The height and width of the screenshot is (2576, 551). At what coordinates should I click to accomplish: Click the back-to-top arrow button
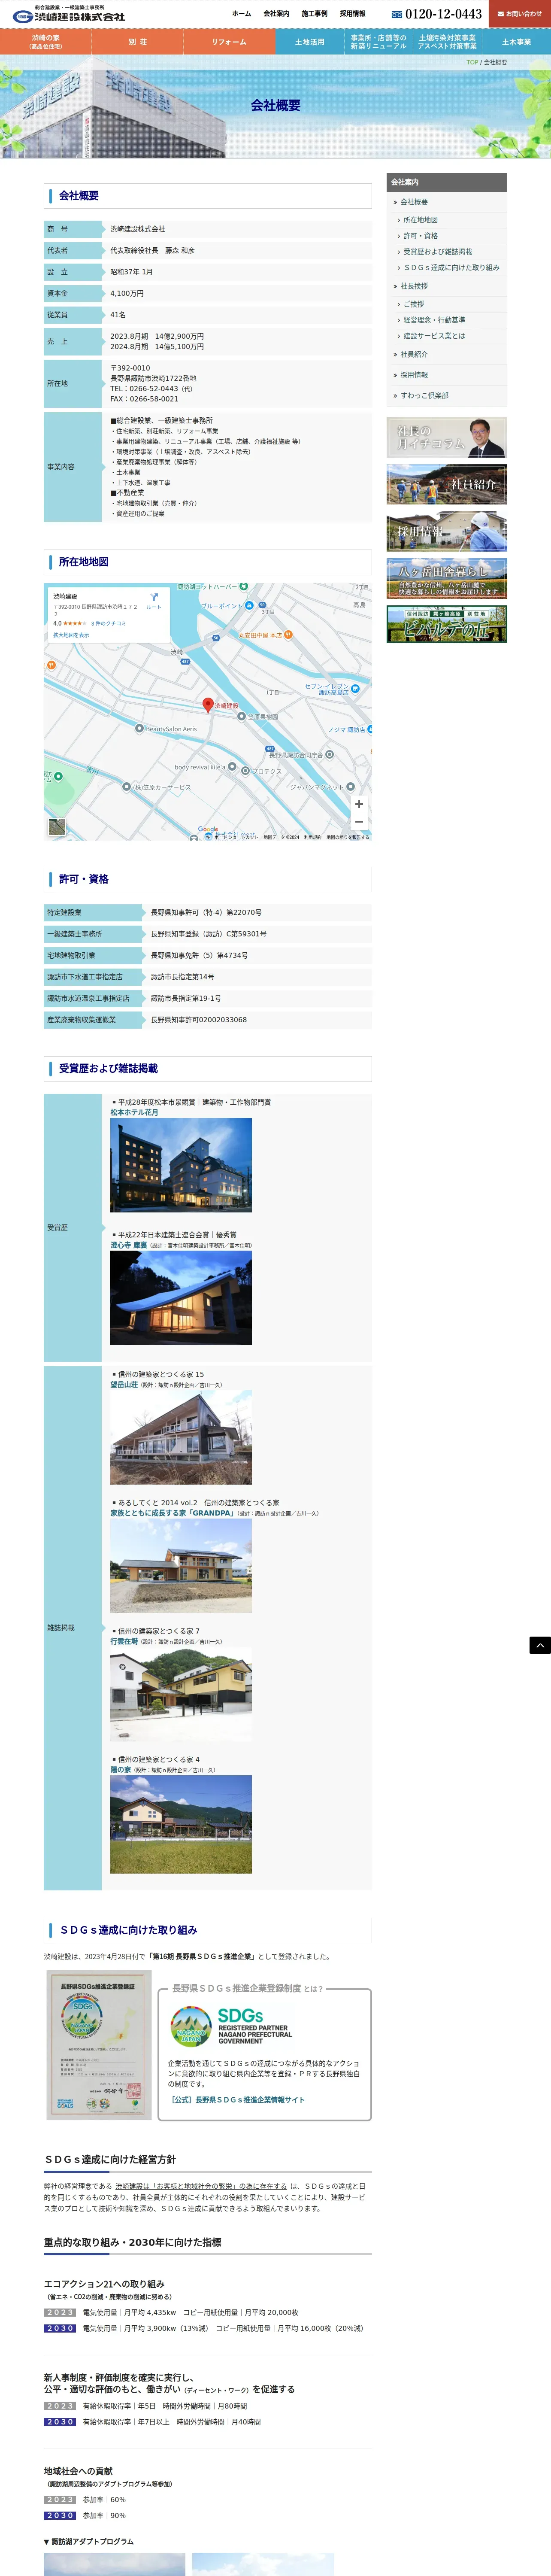tap(540, 1645)
